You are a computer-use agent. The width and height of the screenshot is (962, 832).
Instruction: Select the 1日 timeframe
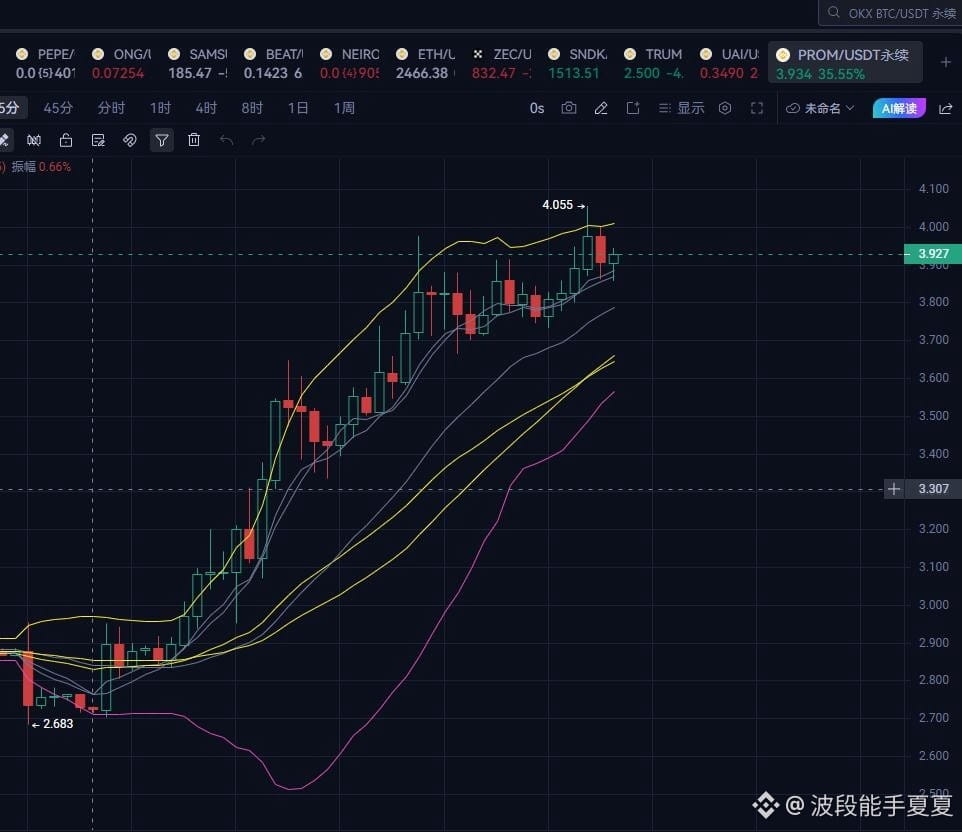(x=298, y=108)
